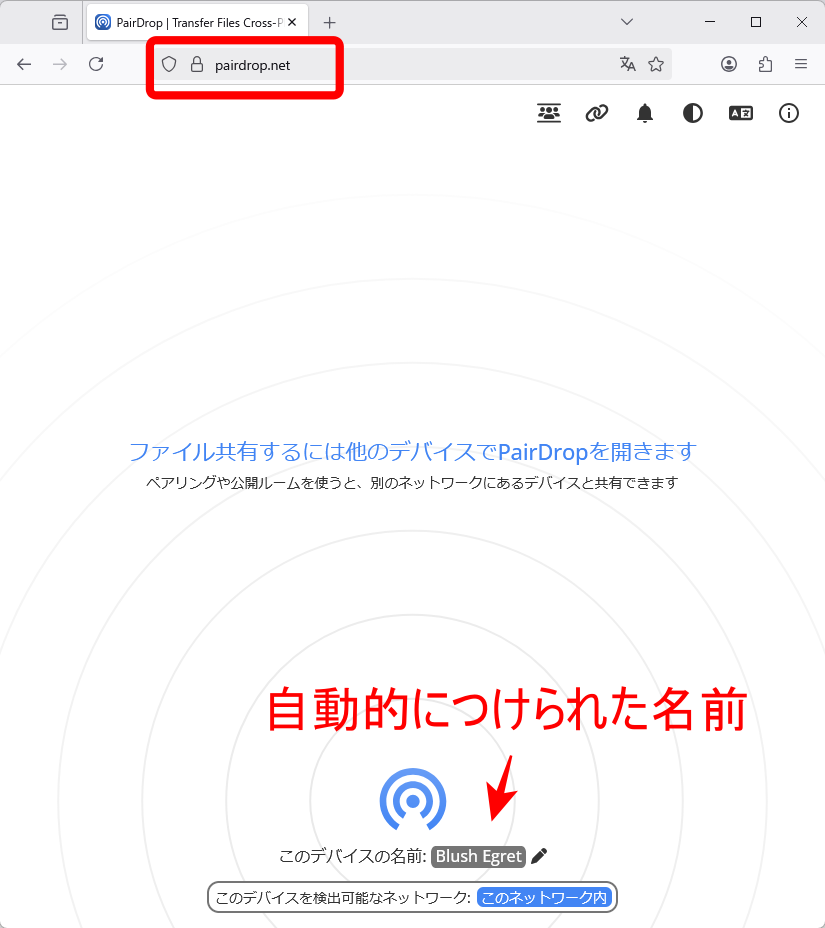
Task: Maximize the browser window
Action: 756,22
